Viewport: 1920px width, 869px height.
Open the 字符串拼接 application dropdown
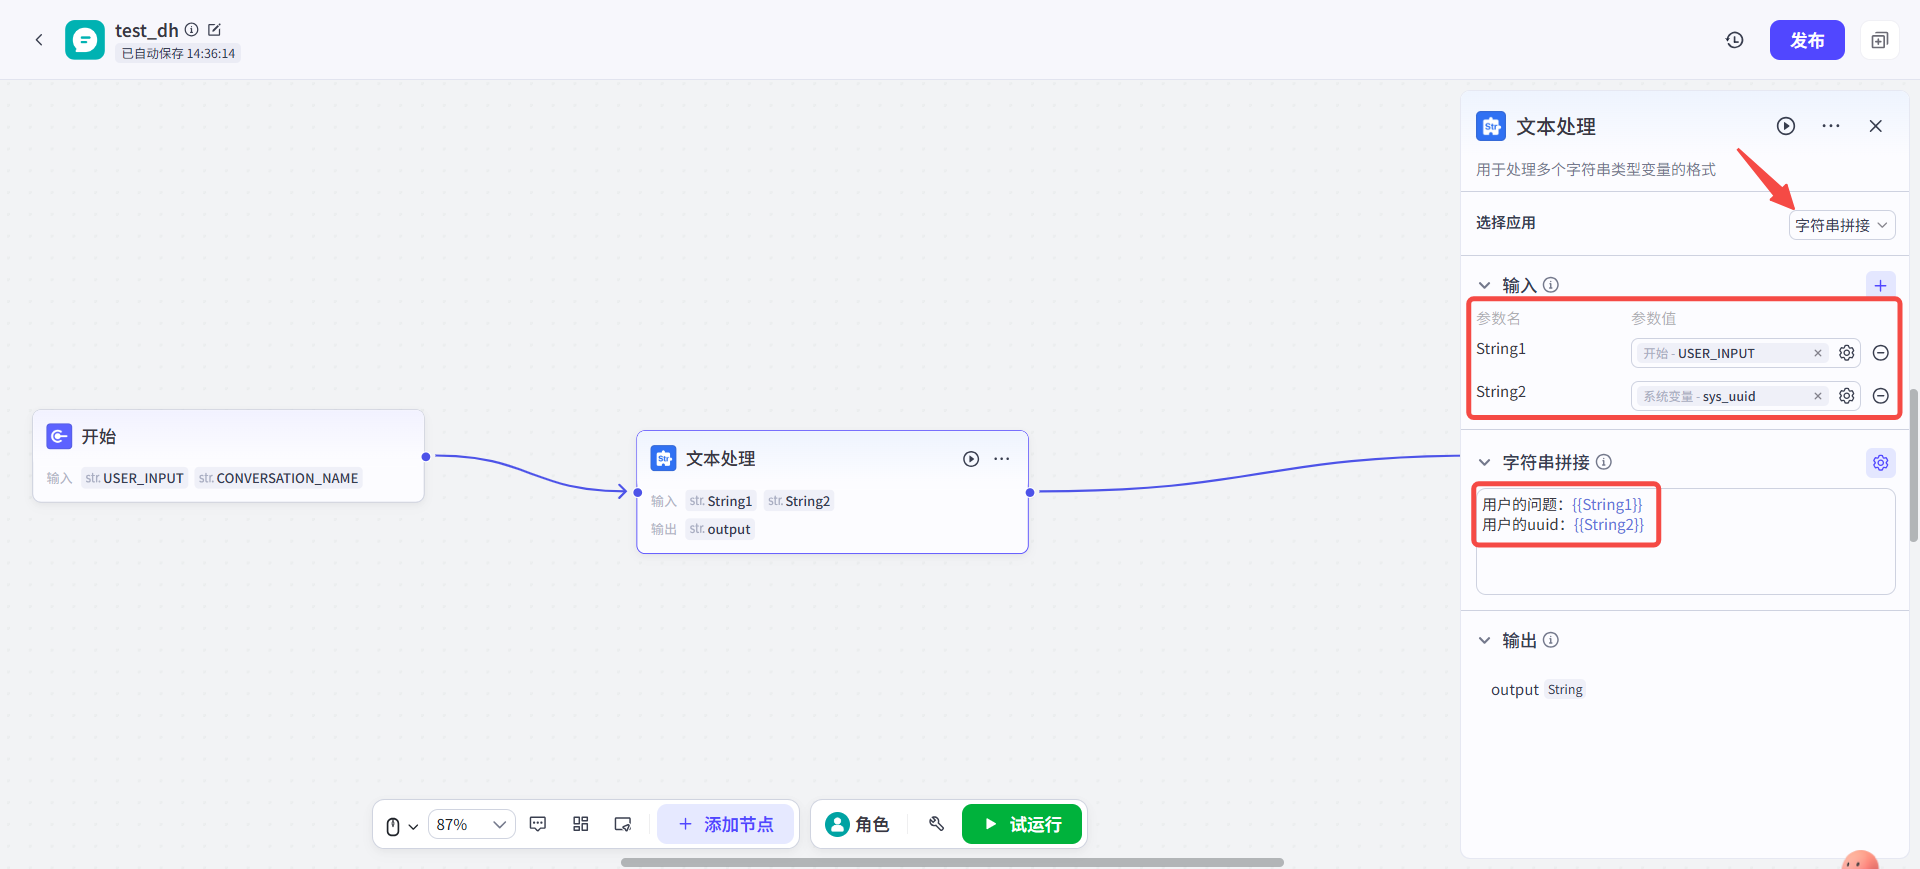[1842, 225]
